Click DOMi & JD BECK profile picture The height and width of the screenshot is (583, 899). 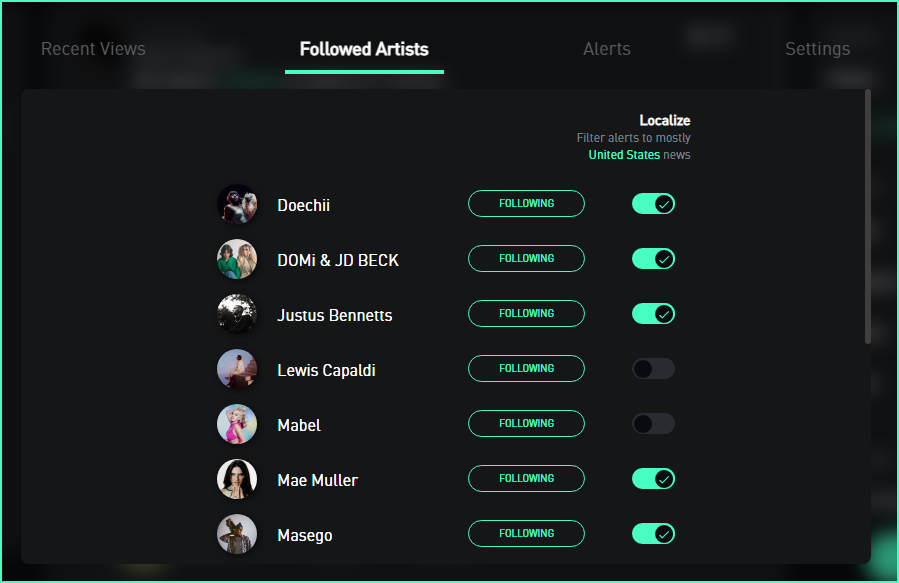[237, 259]
